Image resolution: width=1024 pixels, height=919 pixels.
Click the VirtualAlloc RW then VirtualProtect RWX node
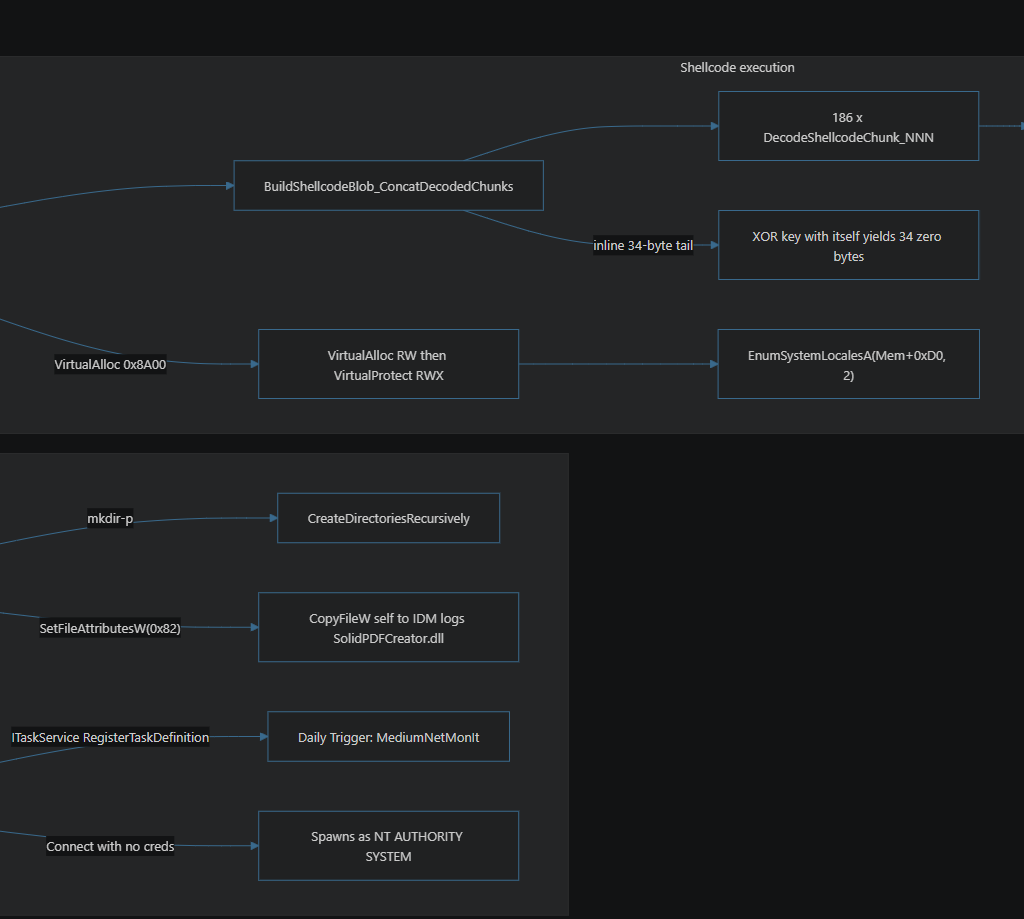389,364
